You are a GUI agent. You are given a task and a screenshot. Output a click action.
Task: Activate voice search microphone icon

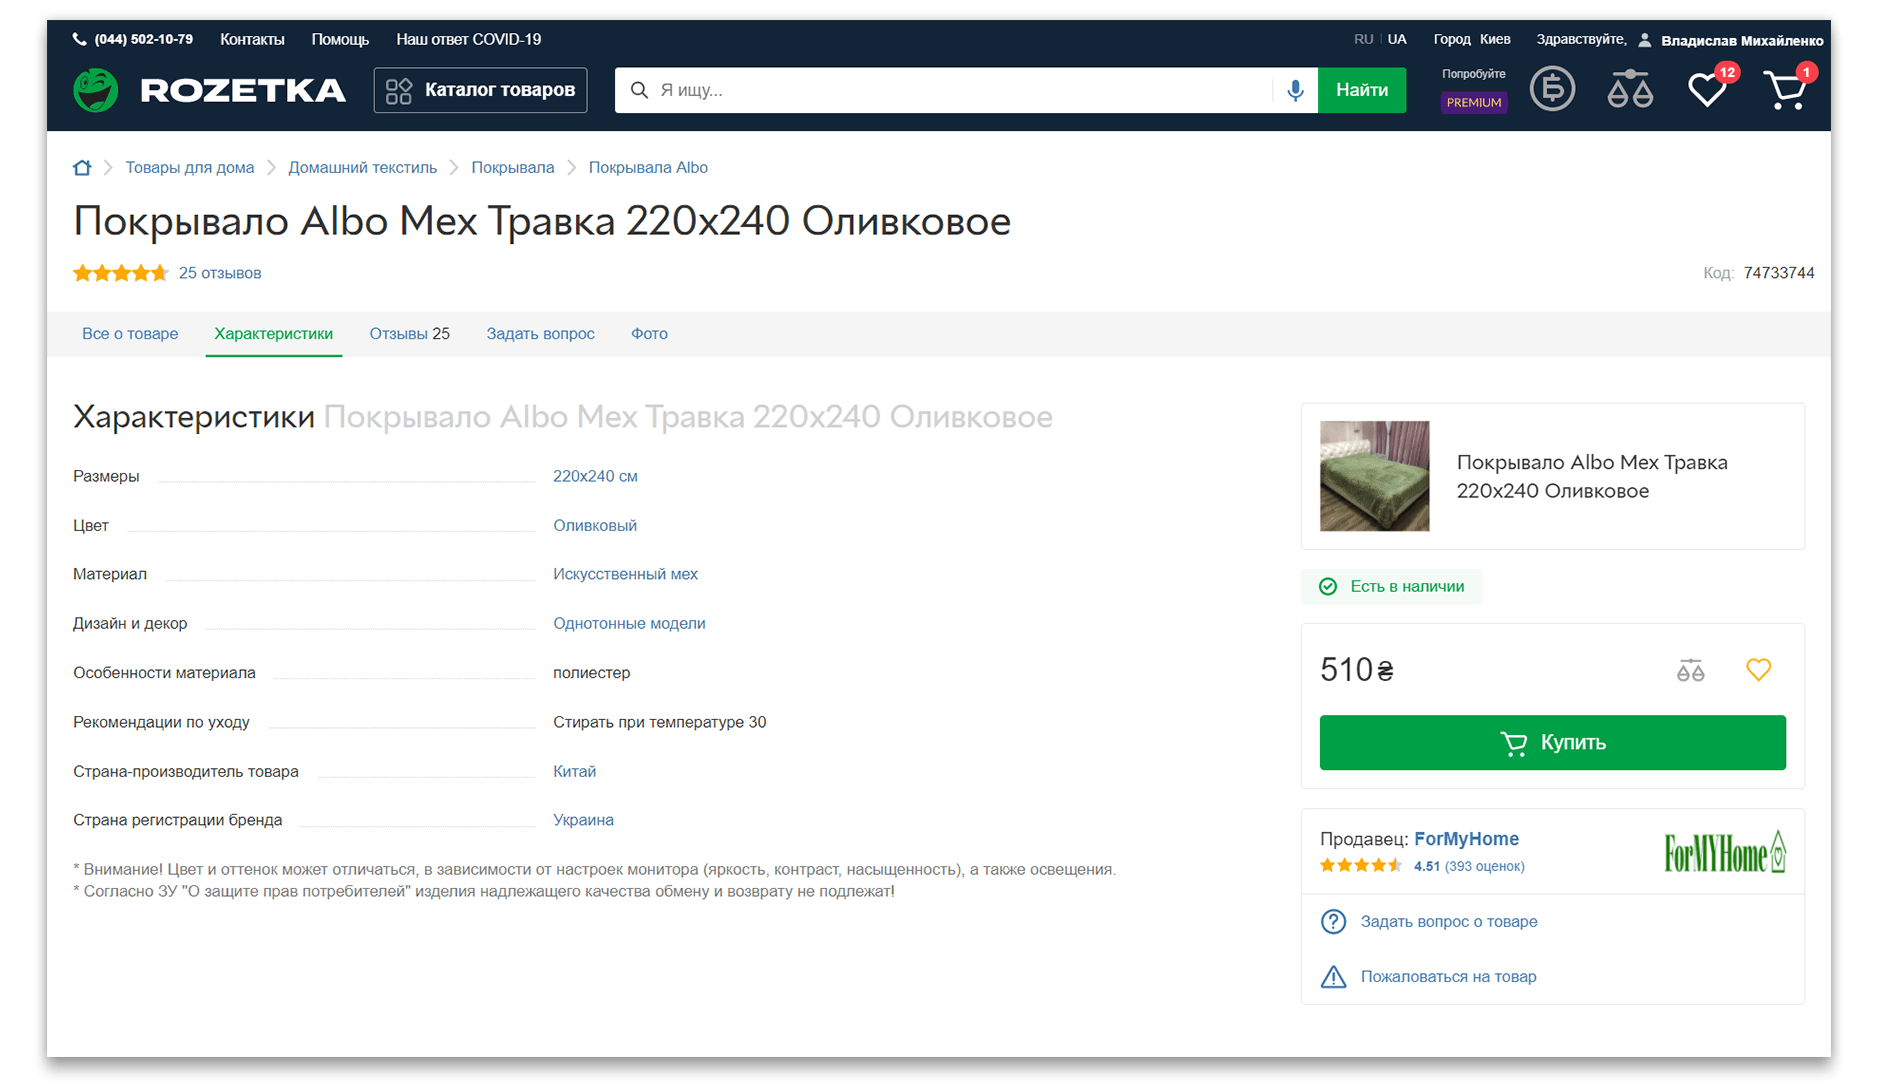point(1295,90)
